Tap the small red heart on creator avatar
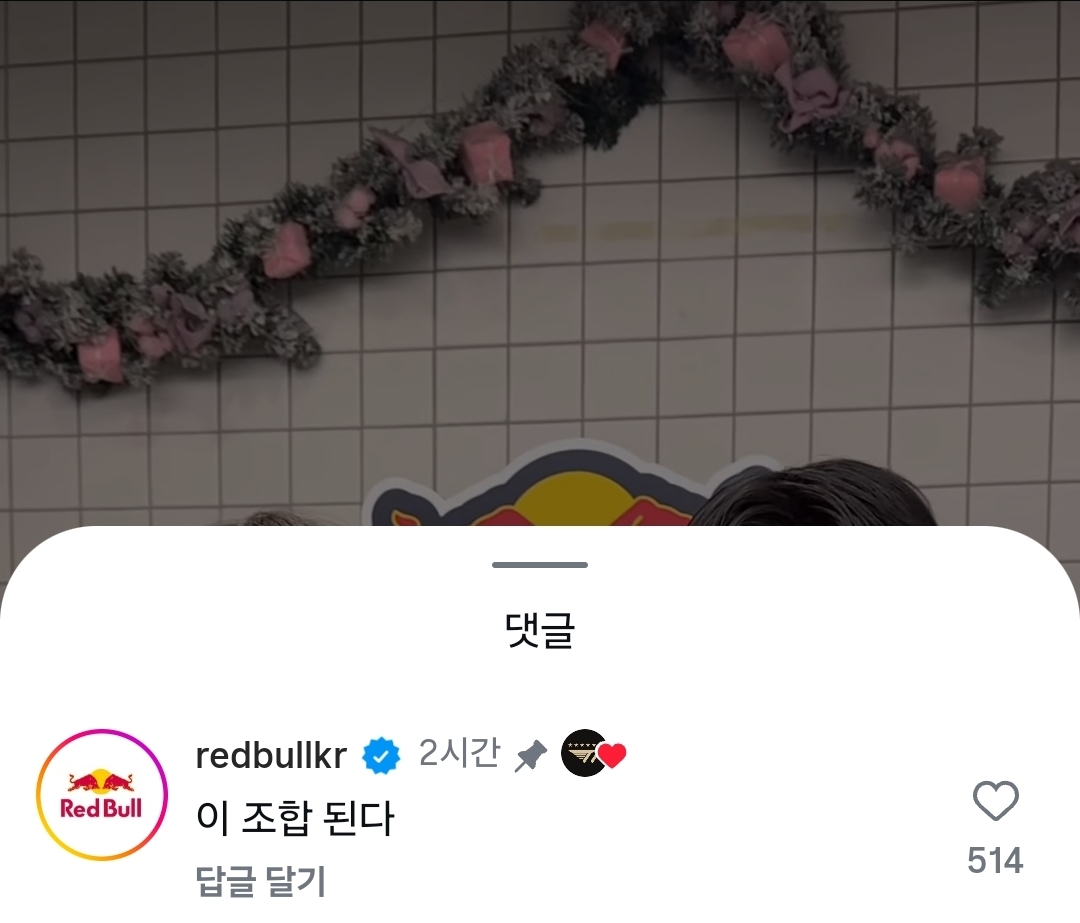1080x923 pixels. [x=612, y=756]
